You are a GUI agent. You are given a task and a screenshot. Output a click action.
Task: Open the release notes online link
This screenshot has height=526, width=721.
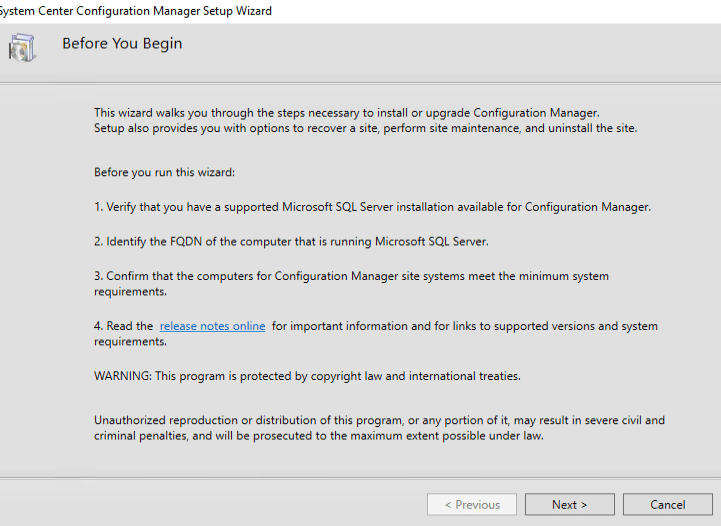pyautogui.click(x=212, y=326)
